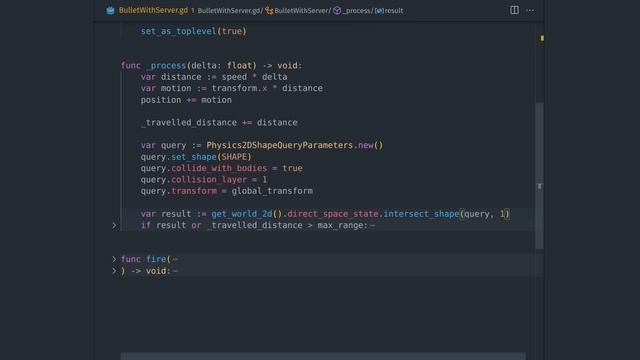
Task: Click 'global_transform' value
Action: pos(272,191)
